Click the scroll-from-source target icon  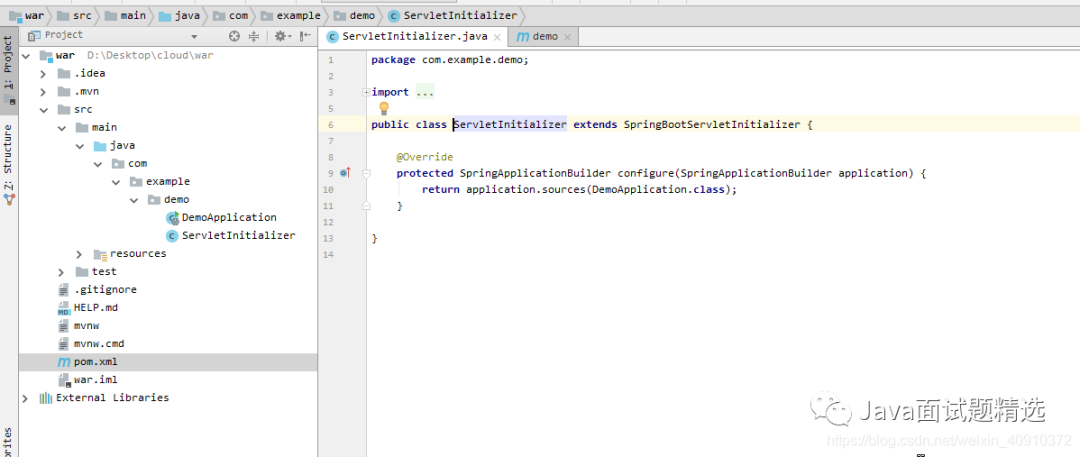[234, 37]
